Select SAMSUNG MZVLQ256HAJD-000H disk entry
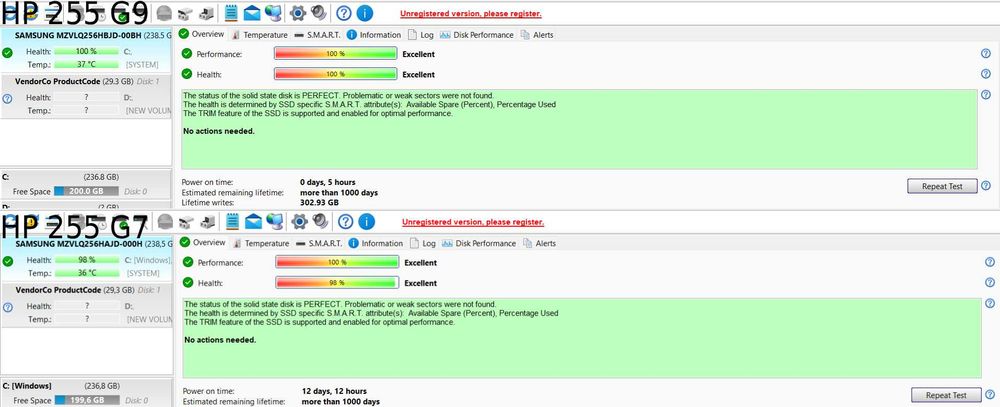Image resolution: width=1000 pixels, height=407 pixels. click(86, 258)
